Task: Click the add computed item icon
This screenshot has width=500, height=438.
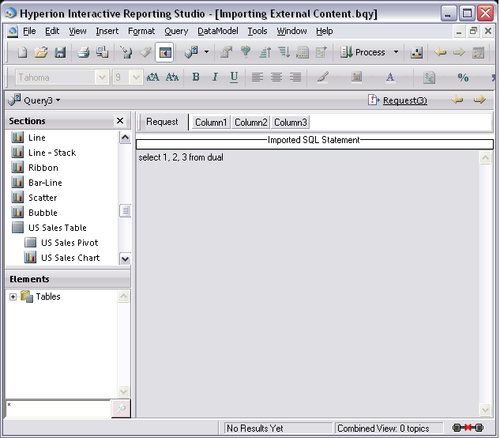Action: (x=321, y=52)
